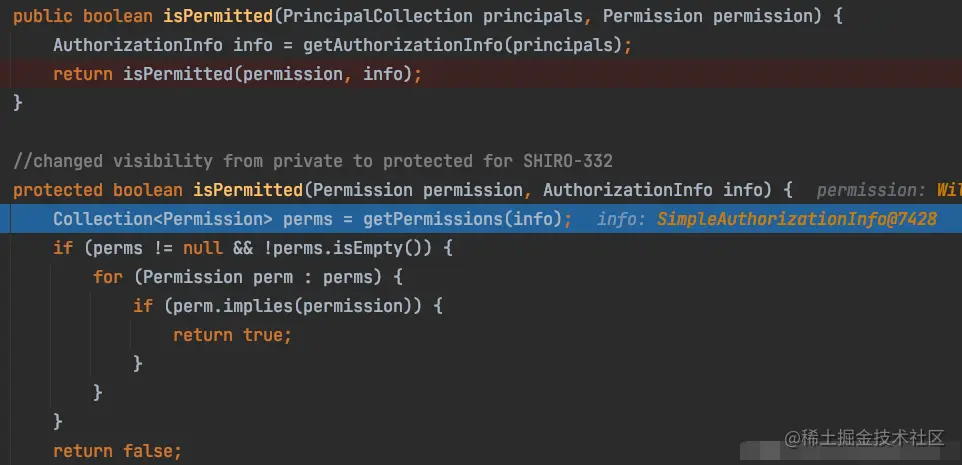
Task: Click the return true statement
Action: coord(233,335)
